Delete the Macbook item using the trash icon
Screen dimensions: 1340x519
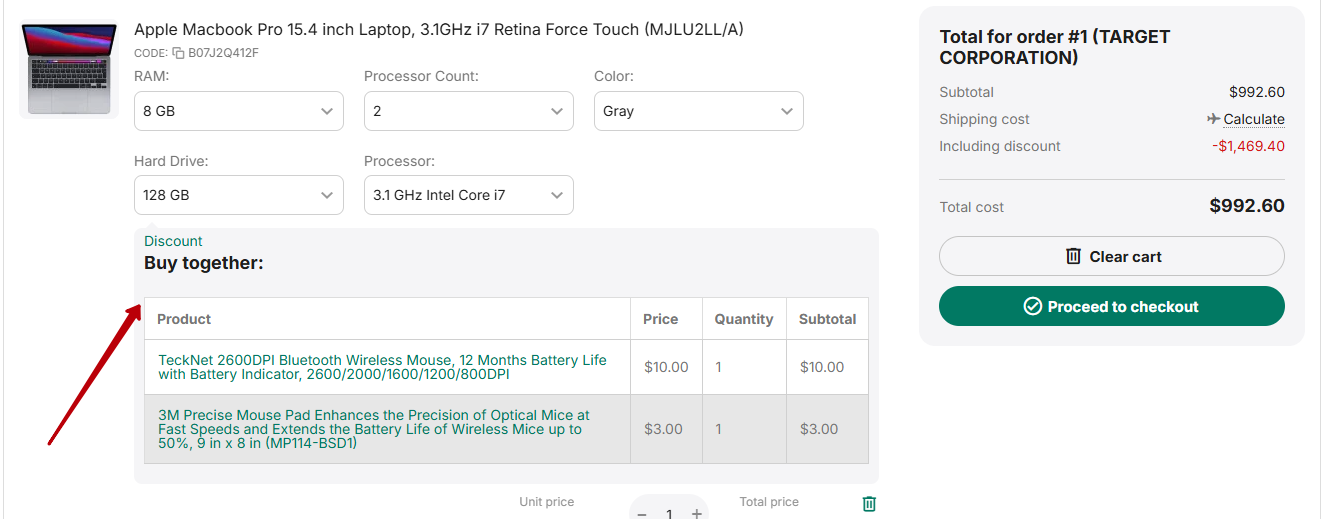[x=869, y=504]
